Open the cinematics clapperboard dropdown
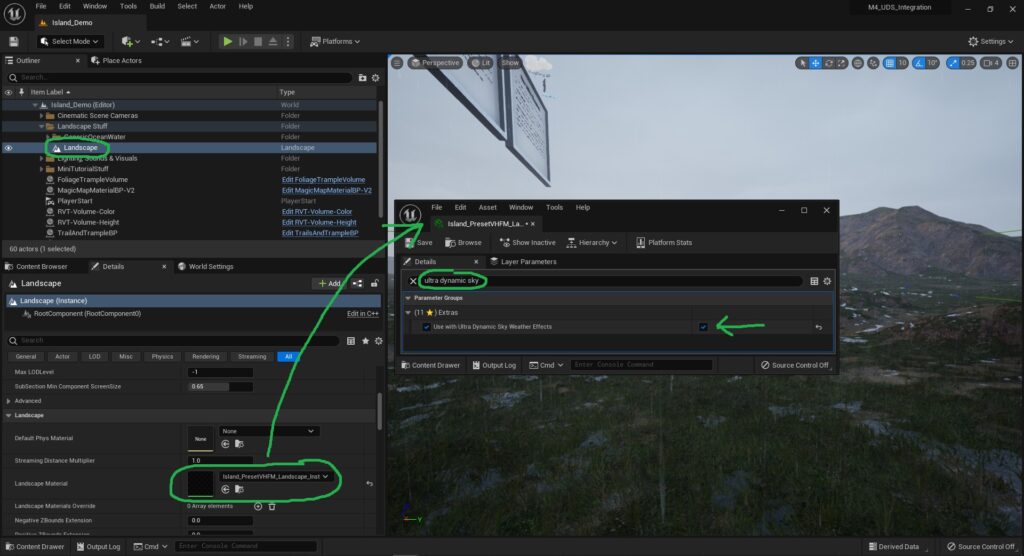The image size is (1024, 556). click(189, 41)
